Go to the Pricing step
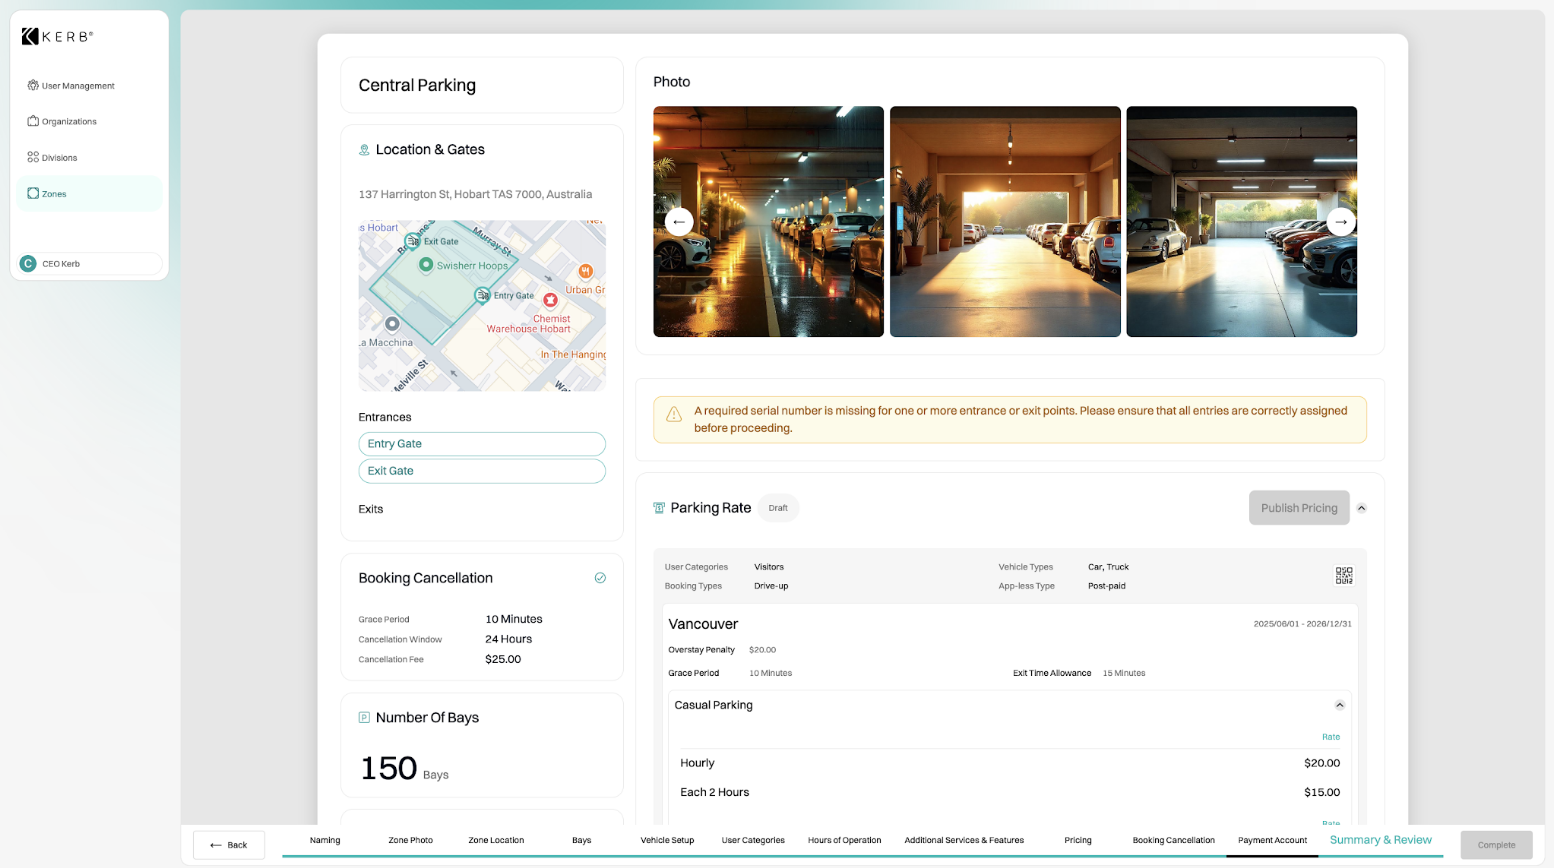 click(x=1078, y=840)
